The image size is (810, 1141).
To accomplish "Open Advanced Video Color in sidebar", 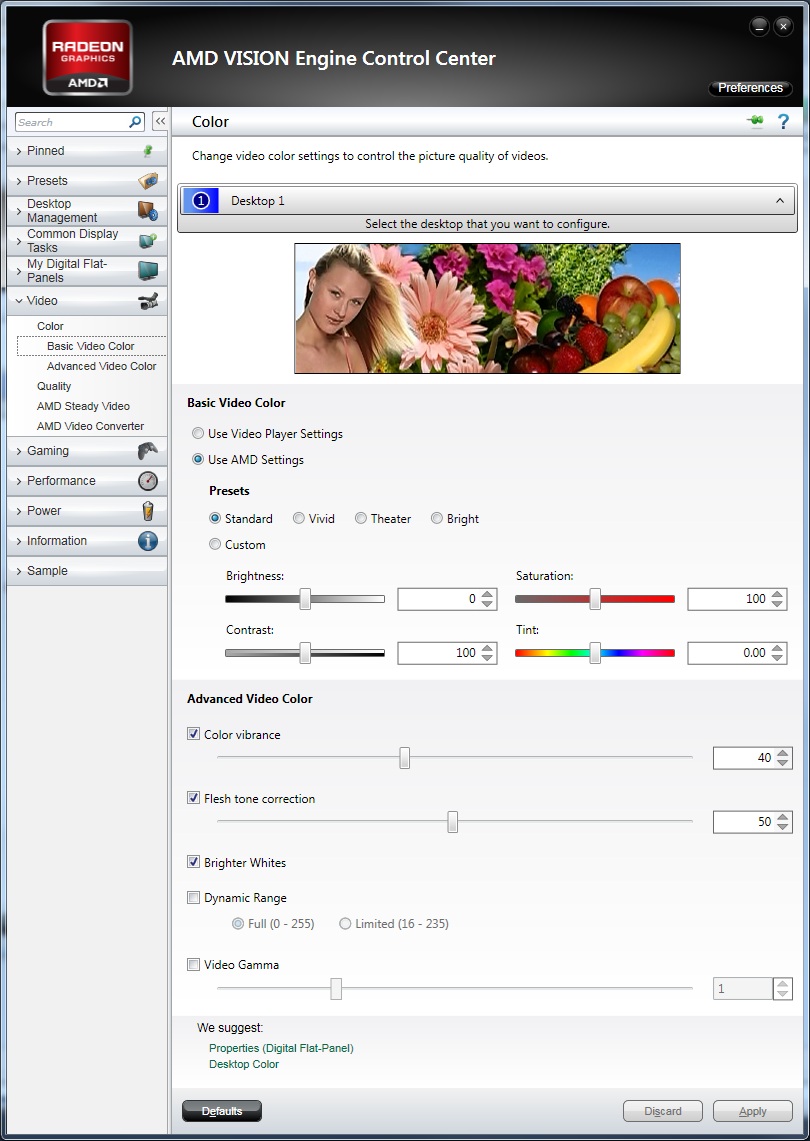I will click(101, 366).
